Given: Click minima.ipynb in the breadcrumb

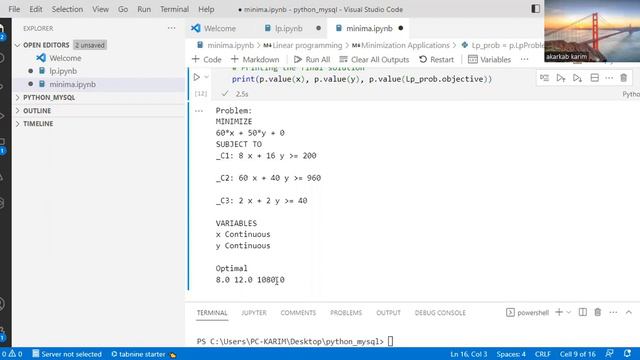Looking at the screenshot, I should (x=230, y=45).
